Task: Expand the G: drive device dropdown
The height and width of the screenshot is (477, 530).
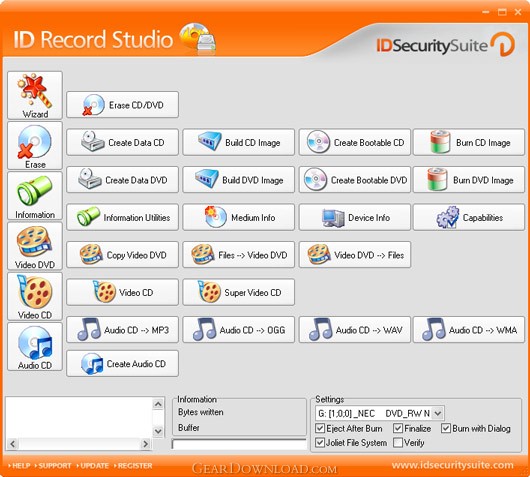Action: click(438, 413)
